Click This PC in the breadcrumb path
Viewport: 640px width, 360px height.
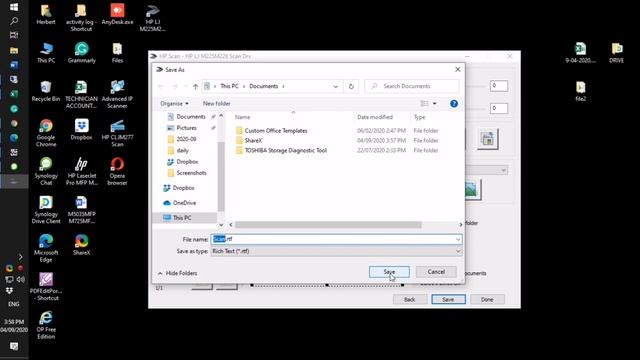pos(229,86)
